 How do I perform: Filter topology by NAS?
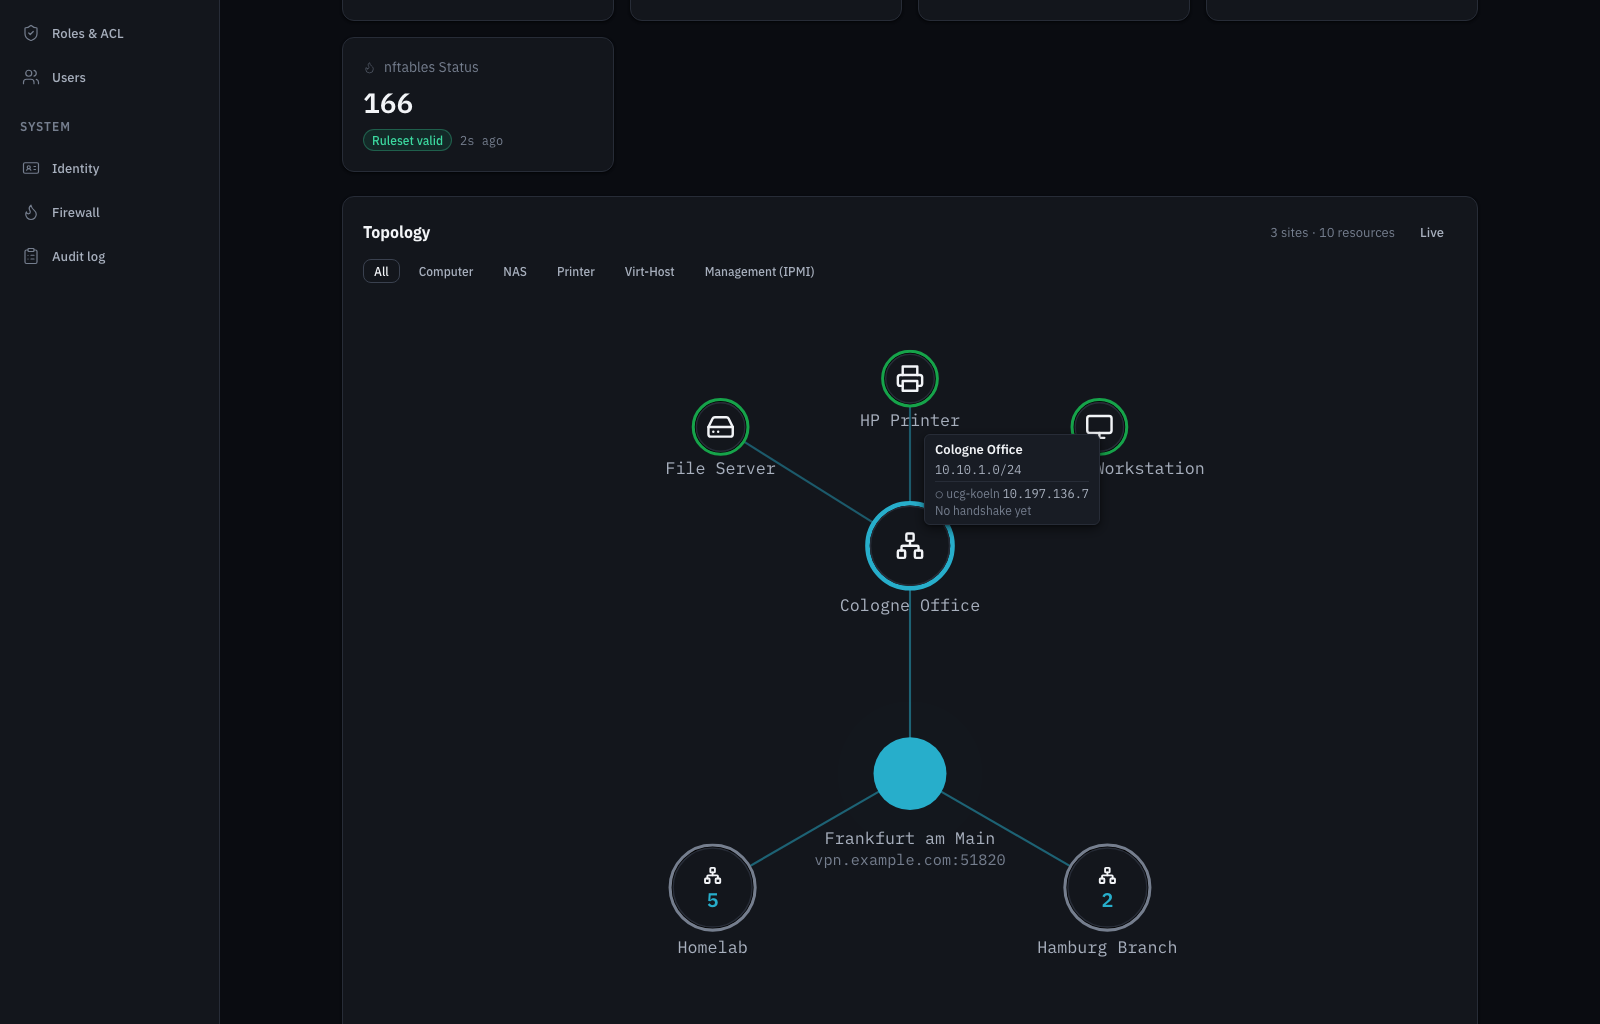[x=515, y=271]
